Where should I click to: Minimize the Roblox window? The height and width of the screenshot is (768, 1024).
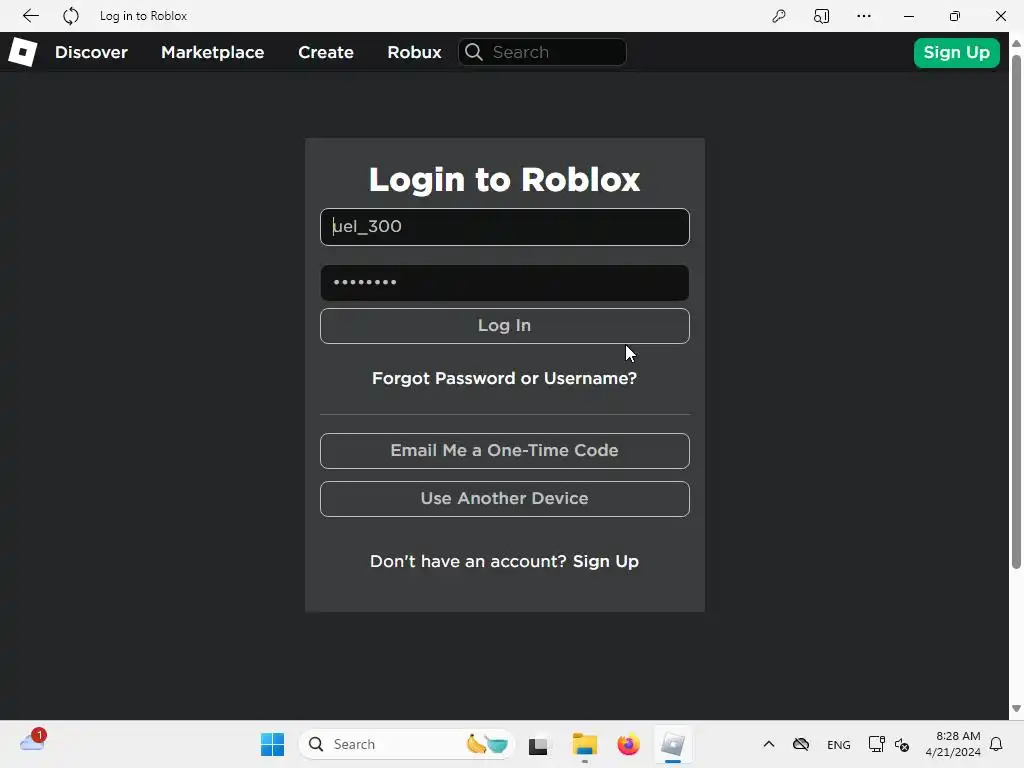coord(908,16)
